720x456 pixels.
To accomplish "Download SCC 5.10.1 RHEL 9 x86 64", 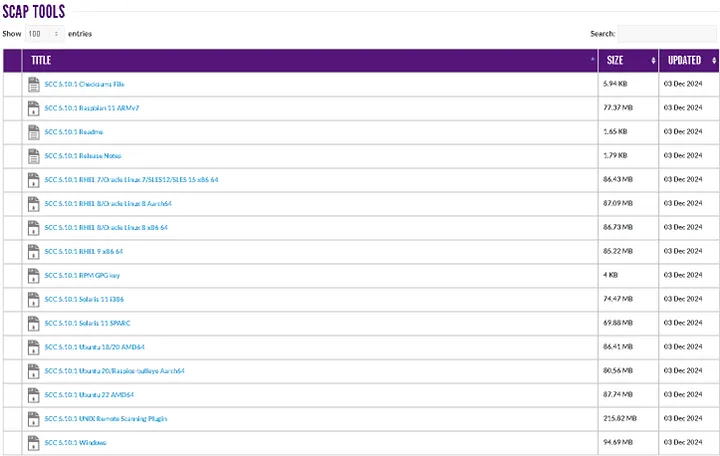I will (84, 251).
